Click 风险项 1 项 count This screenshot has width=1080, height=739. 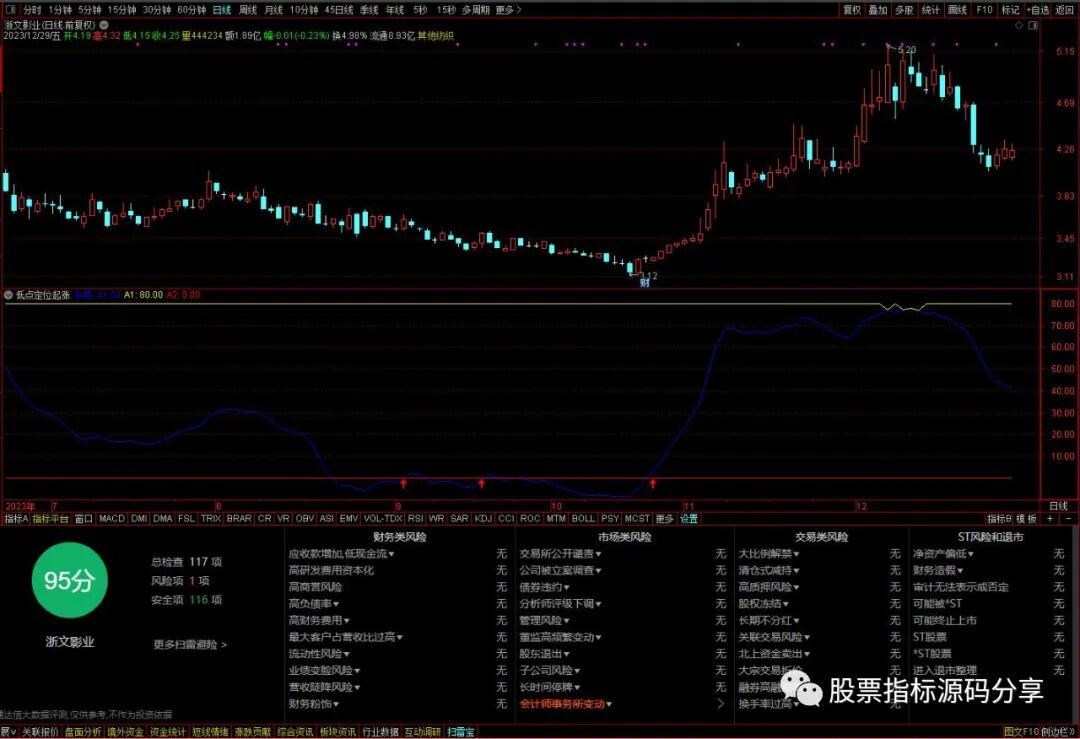tap(180, 581)
